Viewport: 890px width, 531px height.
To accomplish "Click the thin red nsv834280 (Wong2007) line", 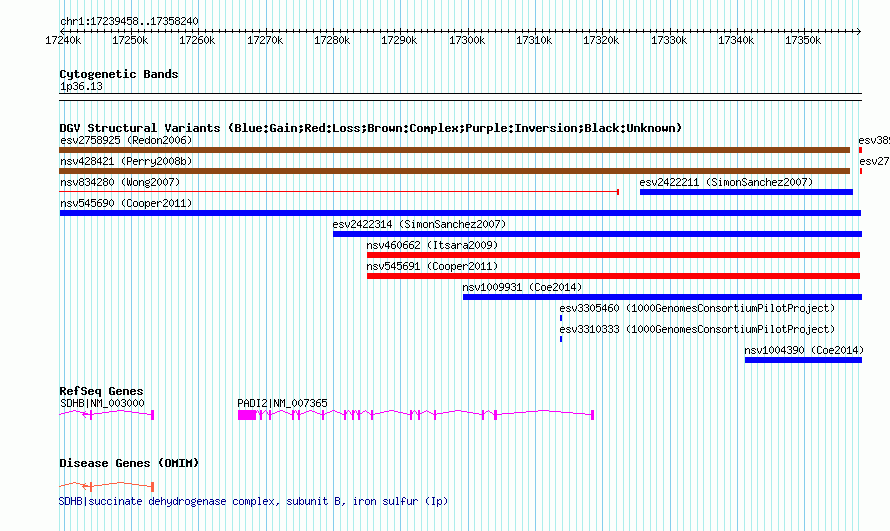I will coord(339,192).
